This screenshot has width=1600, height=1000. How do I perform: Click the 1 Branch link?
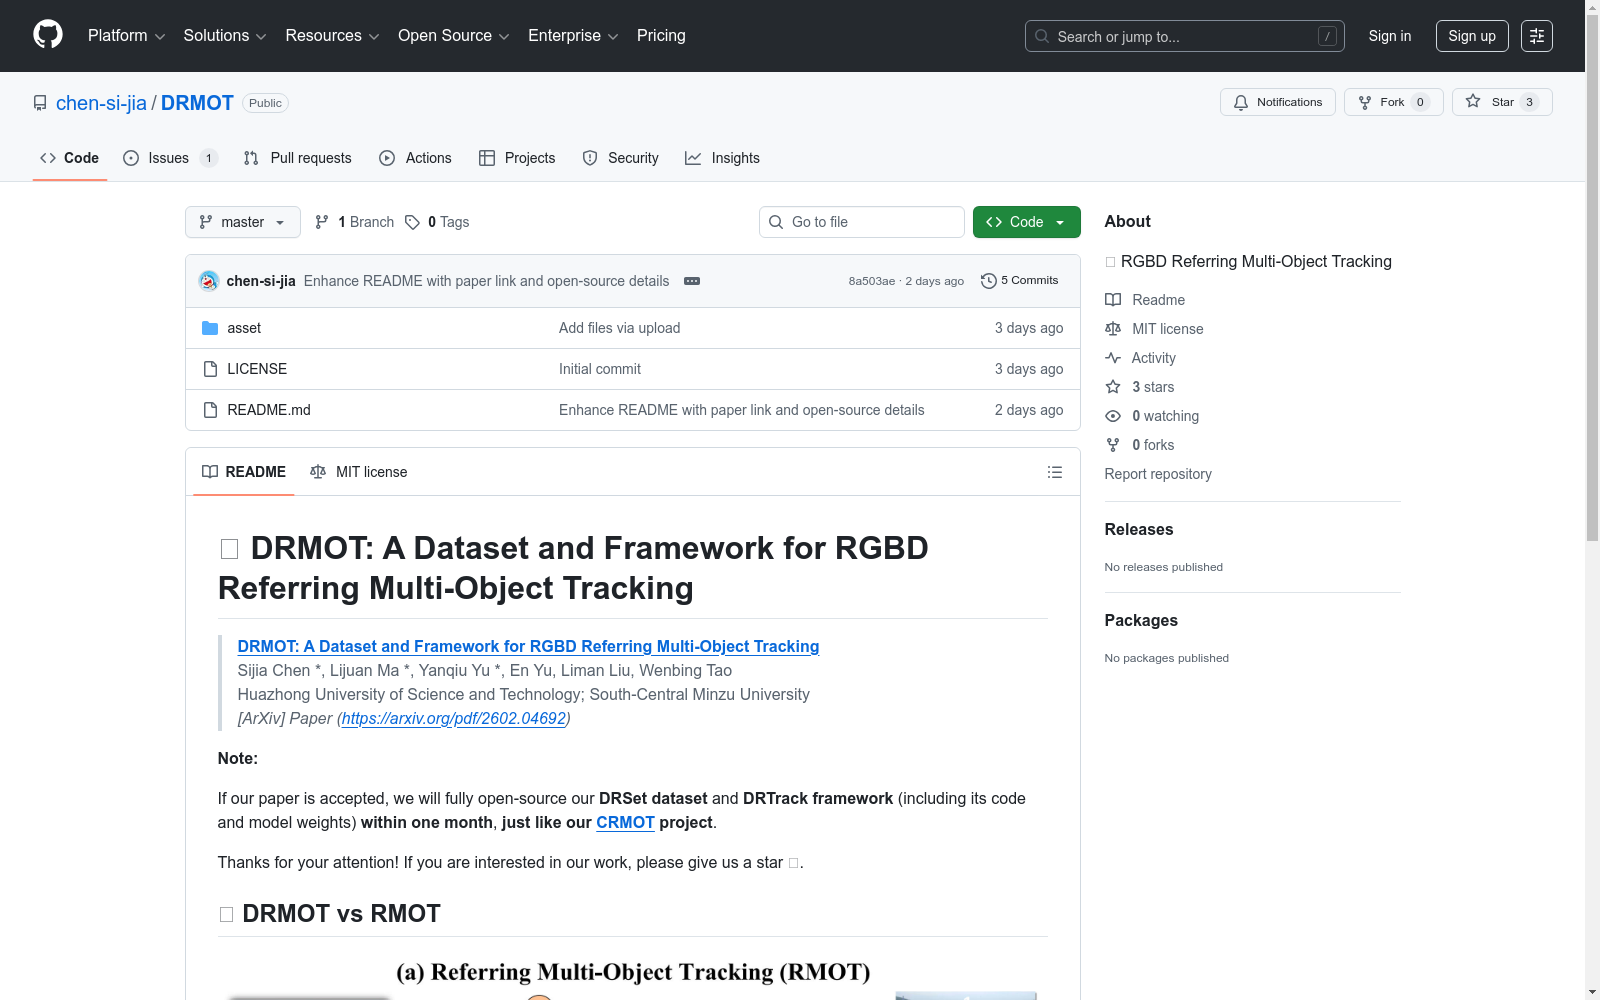pyautogui.click(x=355, y=222)
